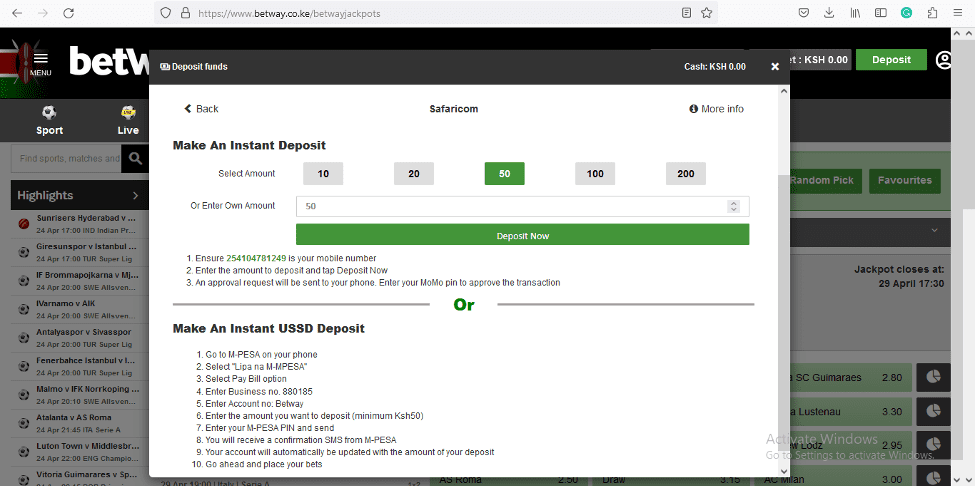View site security padlock info
The width and height of the screenshot is (977, 487).
click(184, 13)
